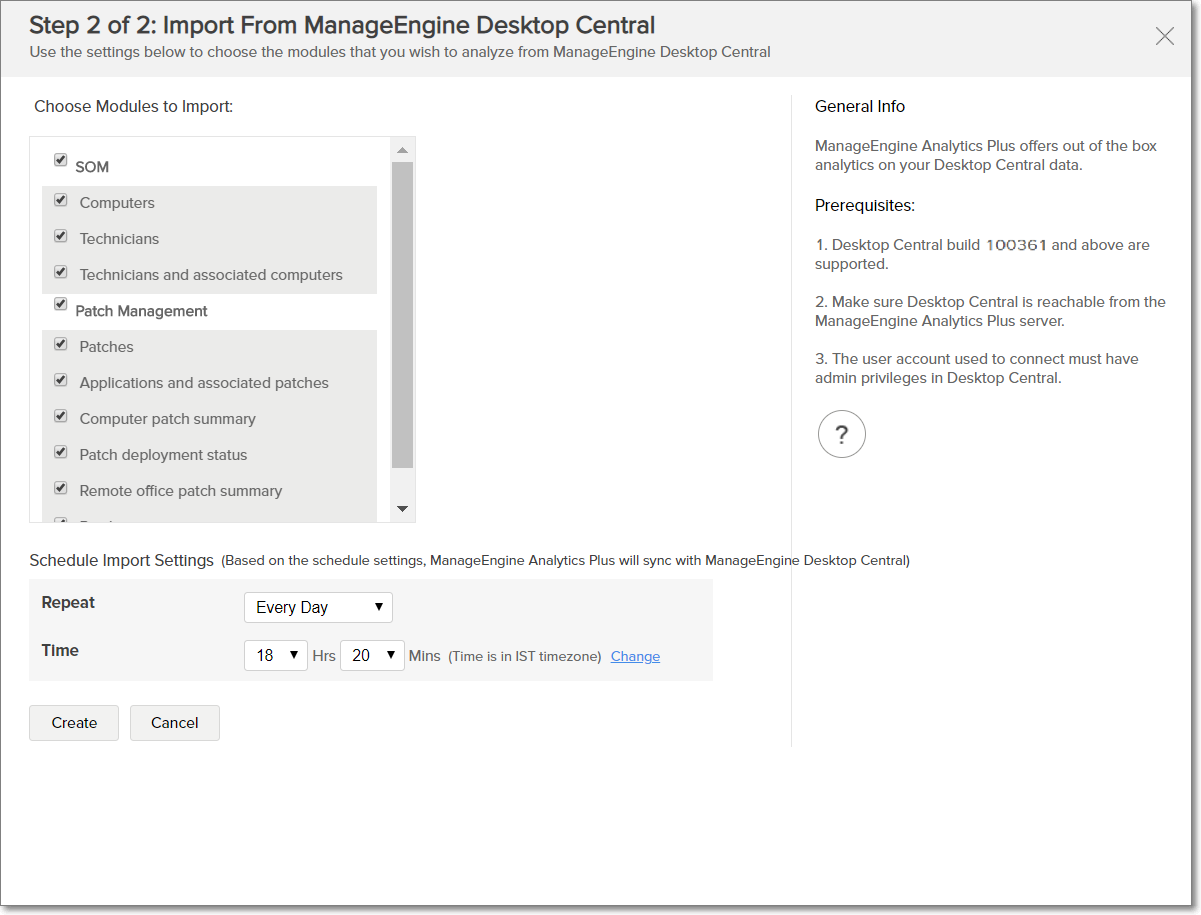Click the 'Schedule Import Settings' heading
The height and width of the screenshot is (915, 1201).
point(122,560)
